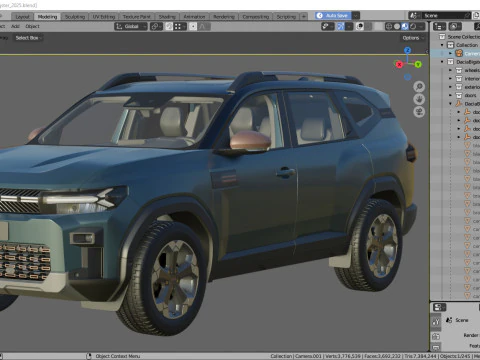Open object types visibility selector
The width and height of the screenshot is (480, 360).
(x=328, y=26)
